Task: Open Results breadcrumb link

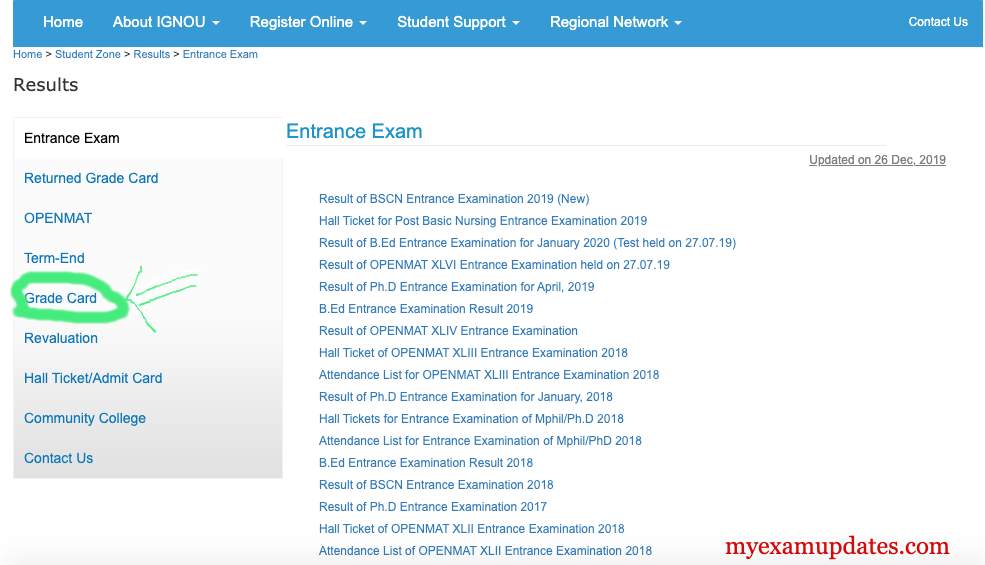Action: (x=151, y=54)
